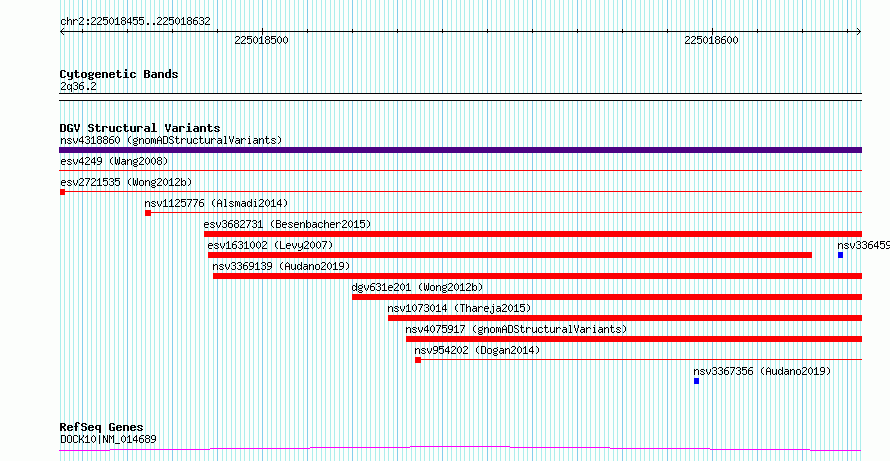Click the left arrowhead of the ruler
This screenshot has height=461, width=890.
tap(62, 31)
